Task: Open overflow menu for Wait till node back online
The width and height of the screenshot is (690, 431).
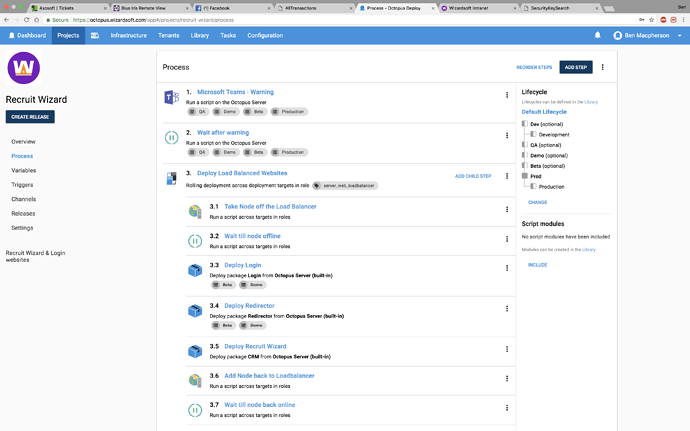Action: coord(507,408)
